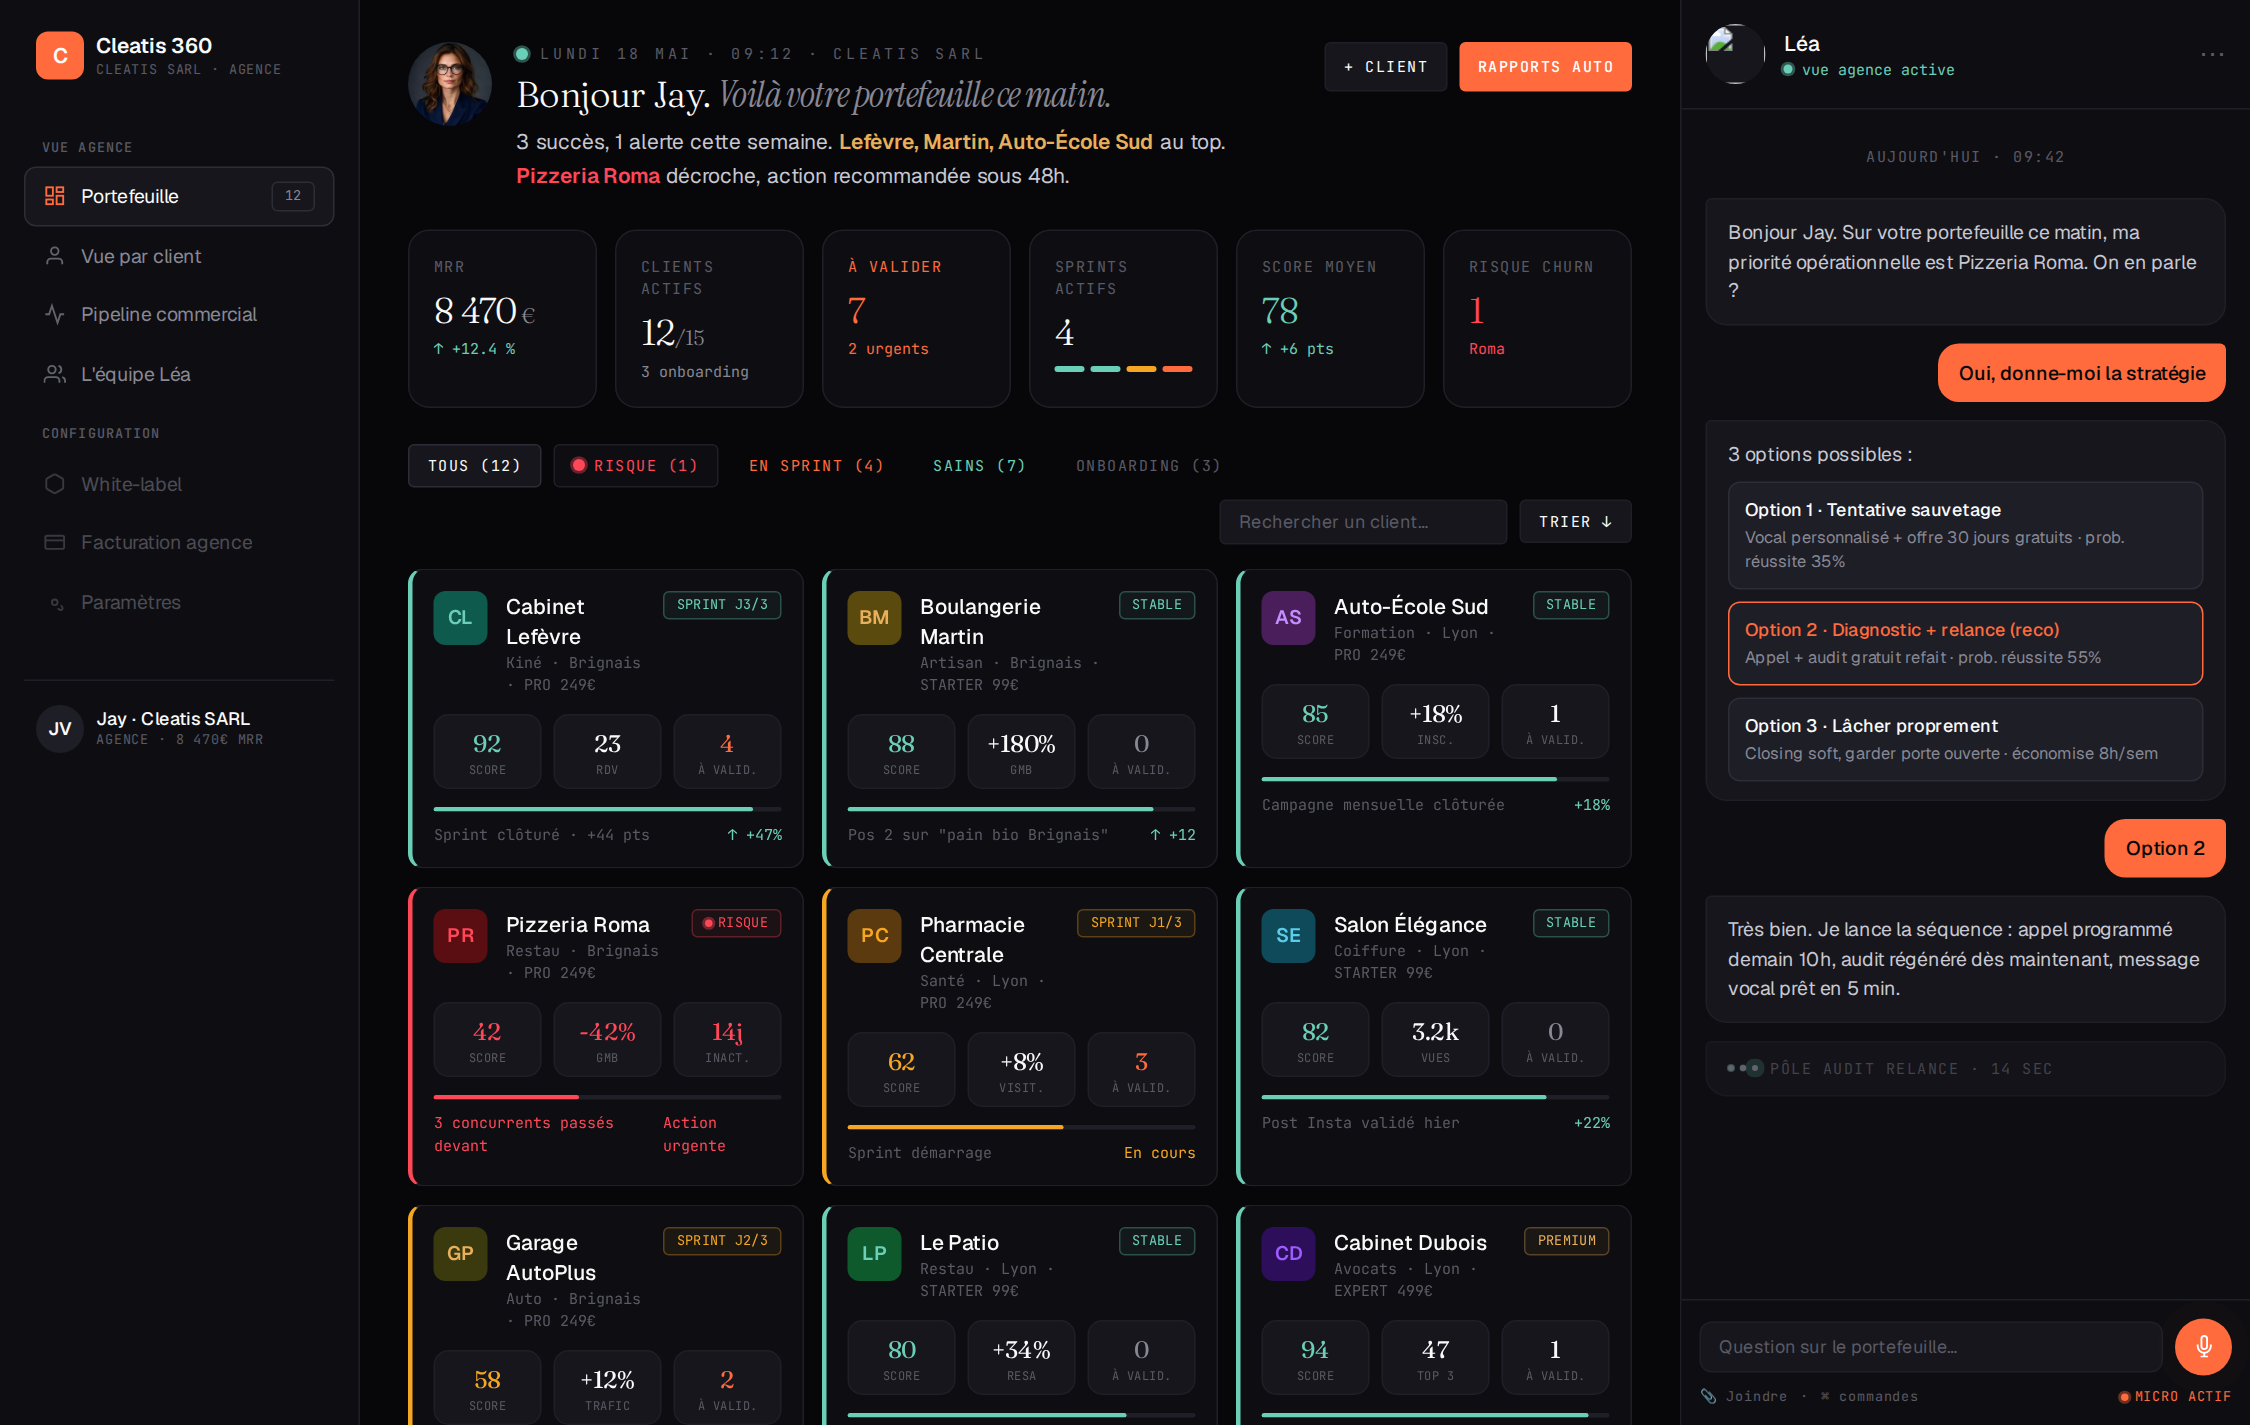Choose Option 3 Lâcher proprement
This screenshot has height=1425, width=2250.
1965,739
